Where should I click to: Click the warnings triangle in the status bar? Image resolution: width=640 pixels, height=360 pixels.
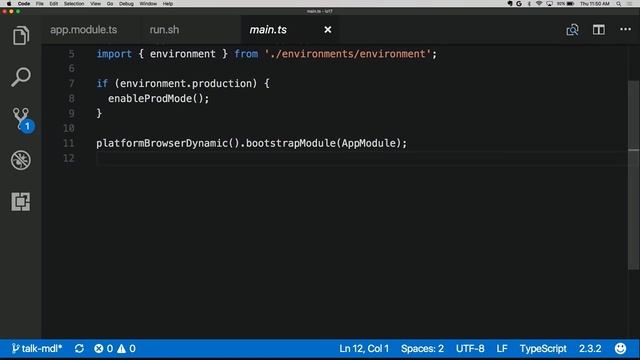[122, 349]
